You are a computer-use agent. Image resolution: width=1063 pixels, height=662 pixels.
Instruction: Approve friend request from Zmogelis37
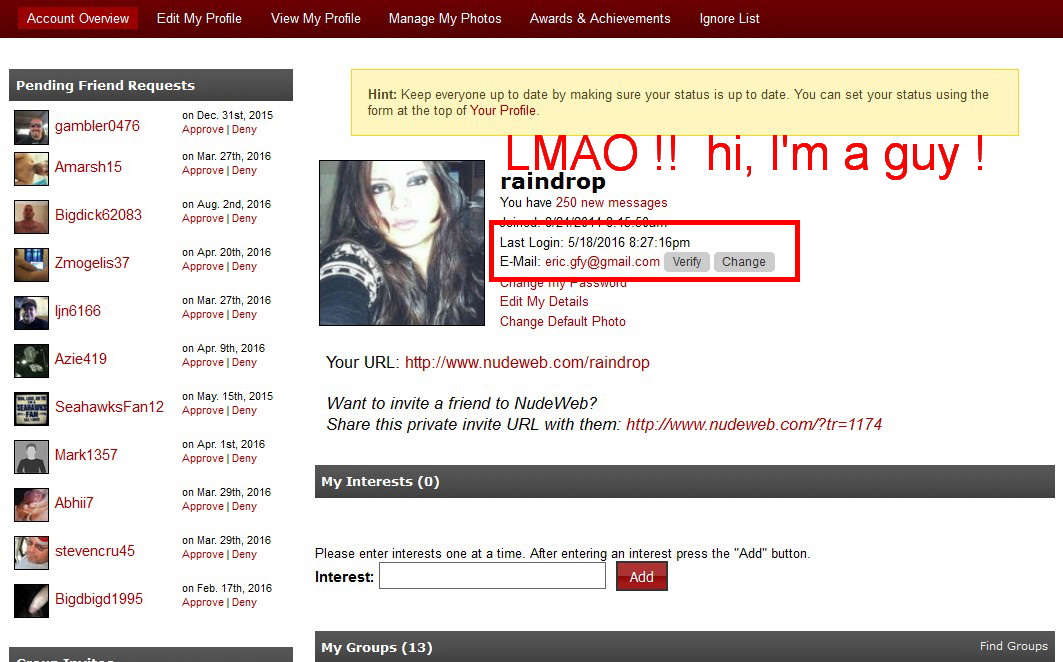pyautogui.click(x=202, y=267)
